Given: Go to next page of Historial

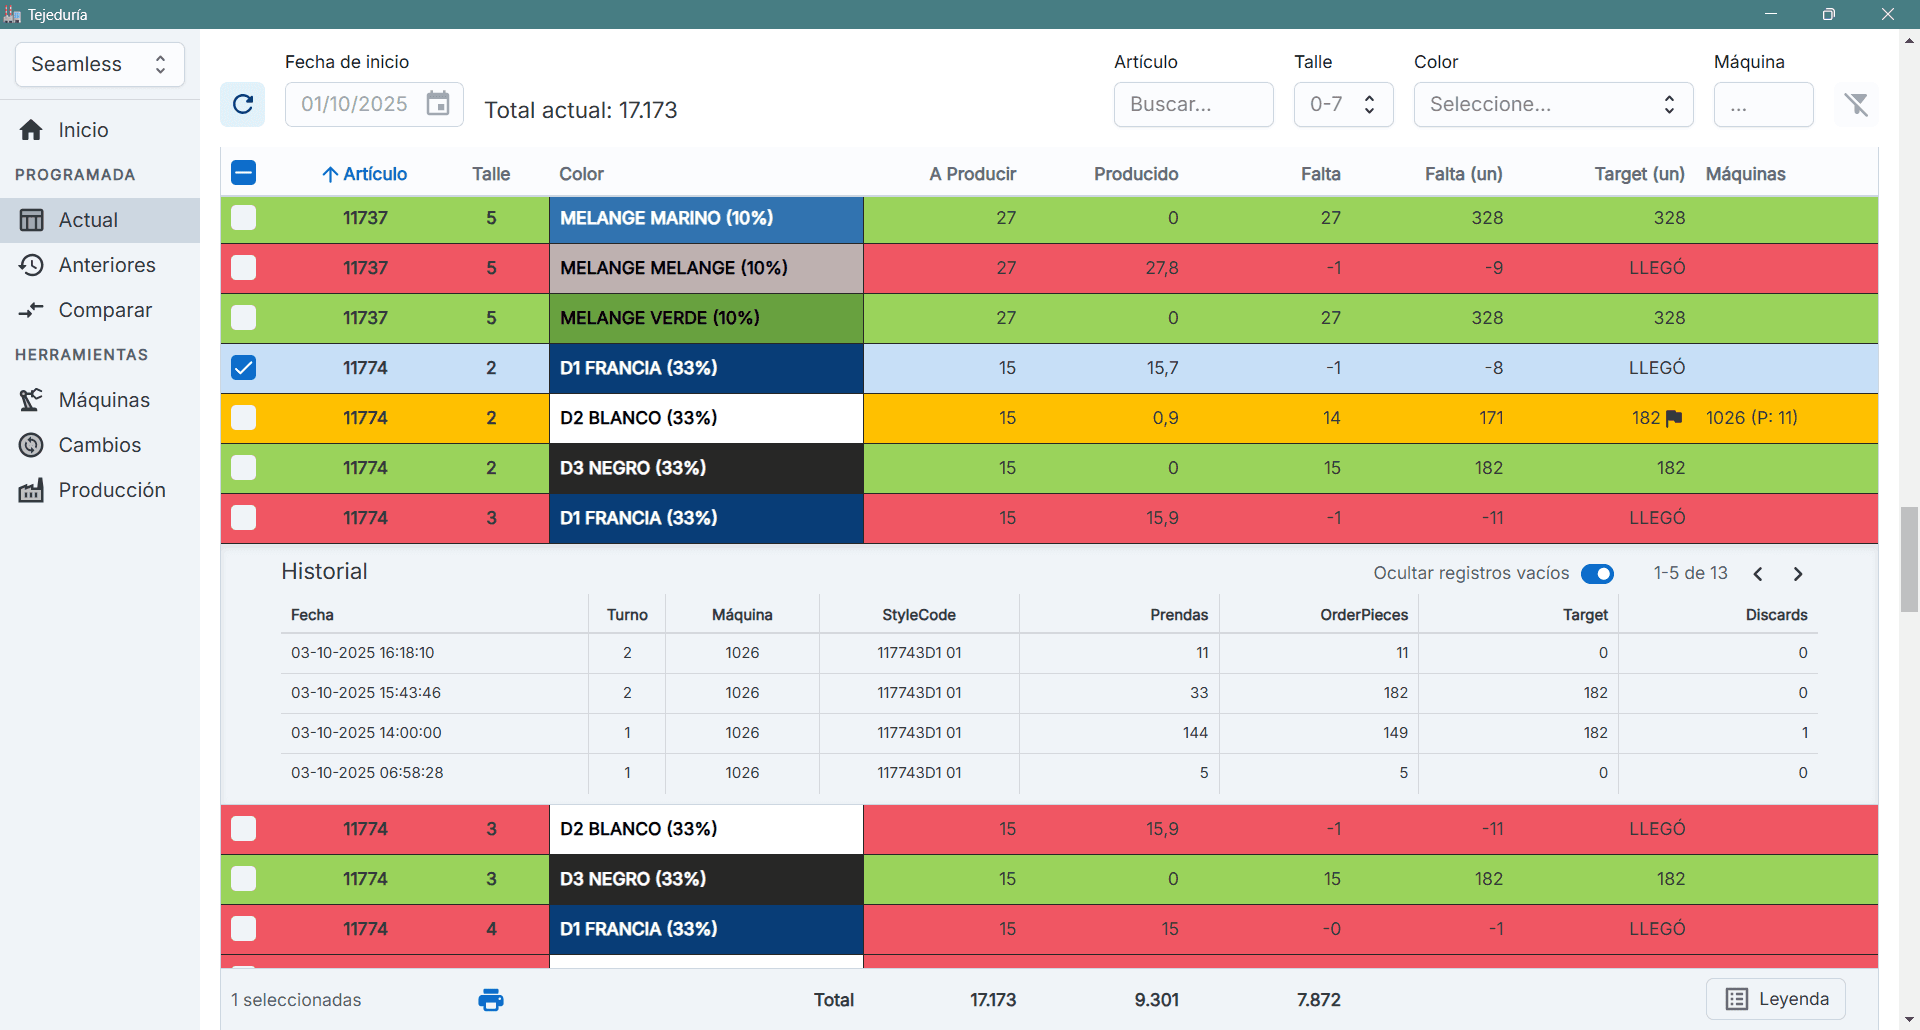Looking at the screenshot, I should click(1798, 574).
